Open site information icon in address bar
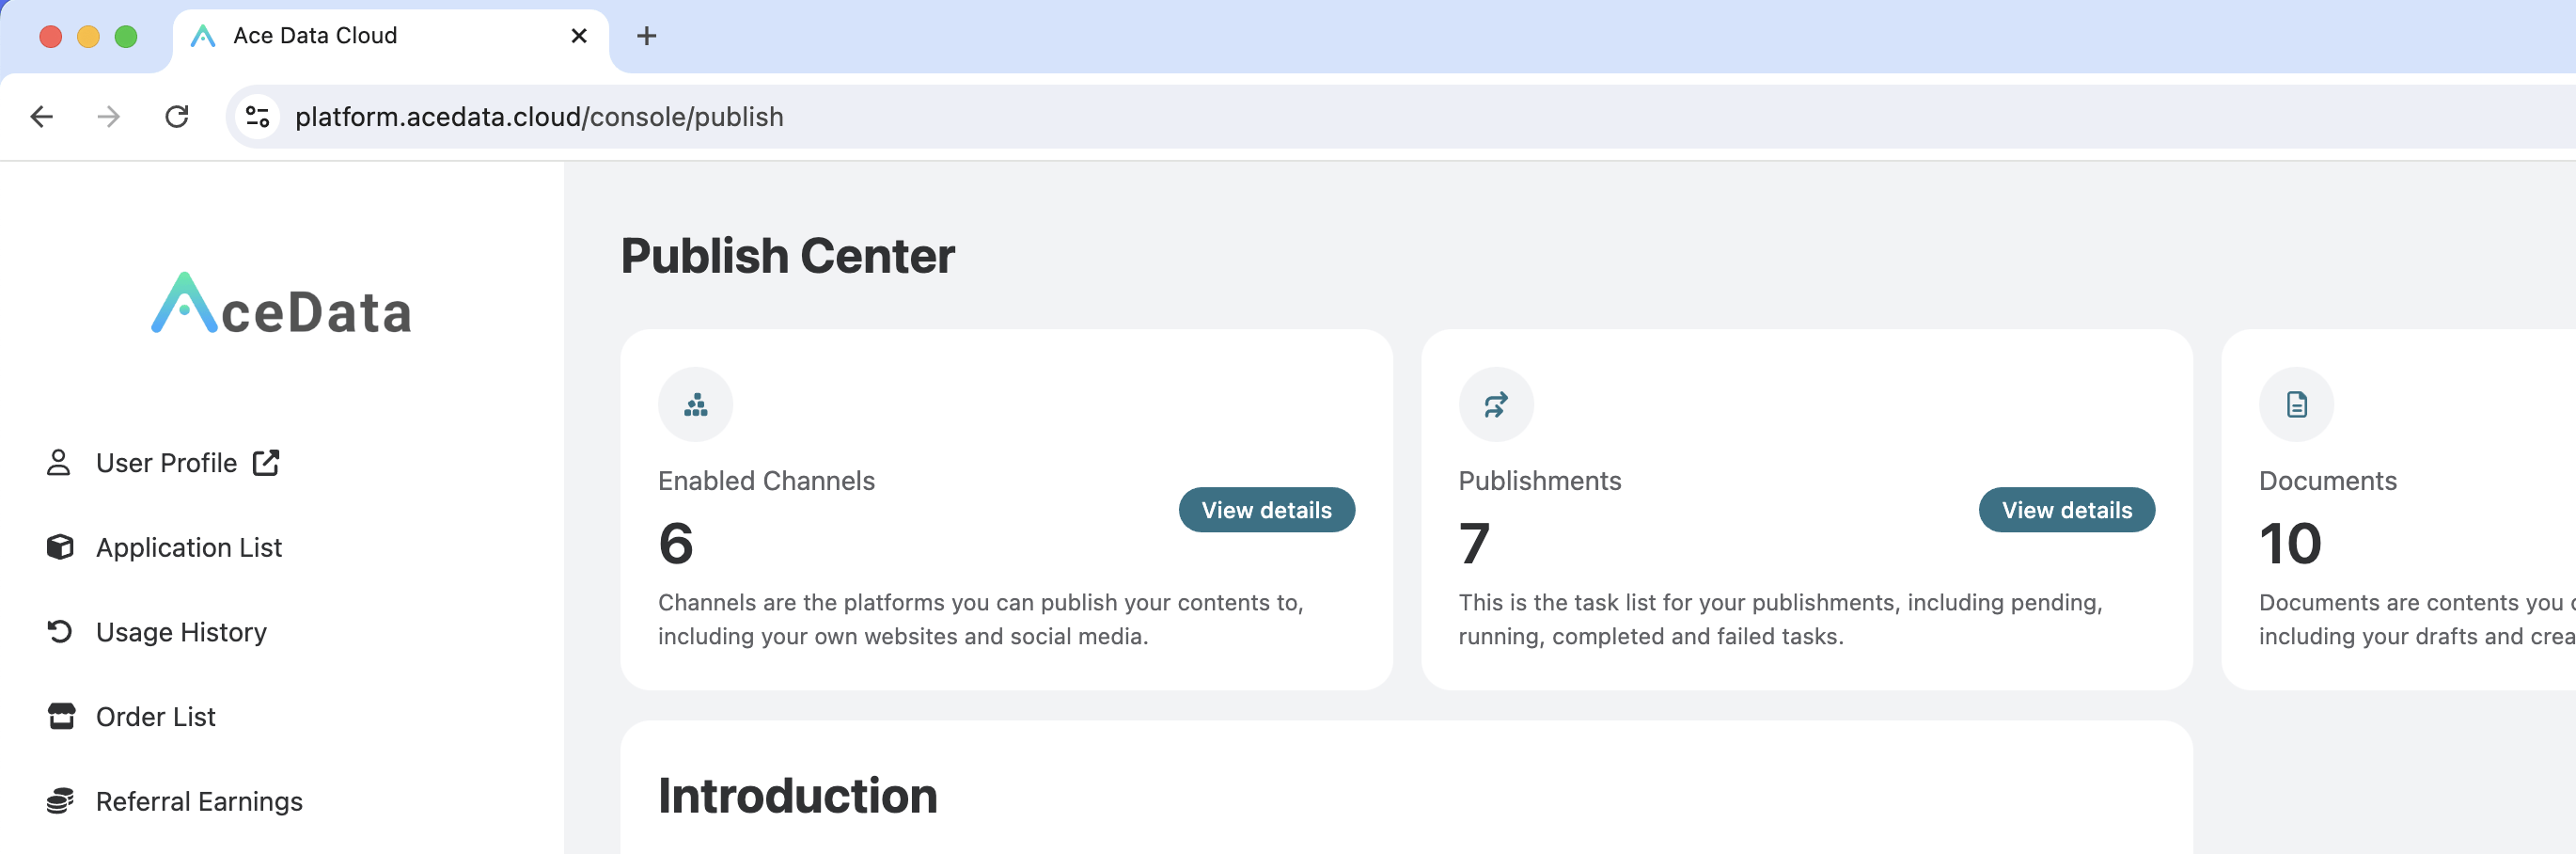Screen dimensions: 2576x854 (x=258, y=117)
